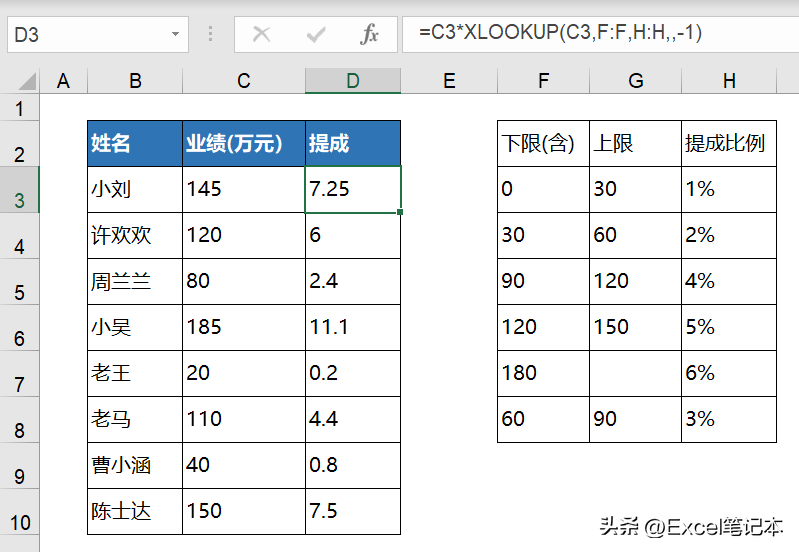This screenshot has width=799, height=552.
Task: Click the formula bar with the XLOOKUP formula
Action: pyautogui.click(x=601, y=33)
